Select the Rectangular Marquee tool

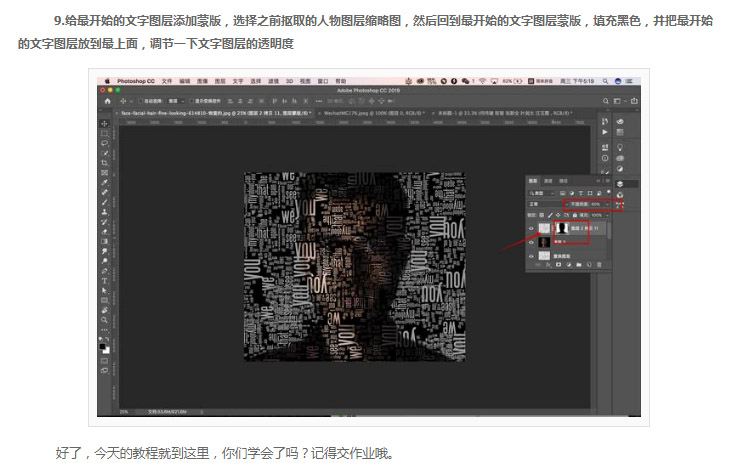[x=104, y=133]
